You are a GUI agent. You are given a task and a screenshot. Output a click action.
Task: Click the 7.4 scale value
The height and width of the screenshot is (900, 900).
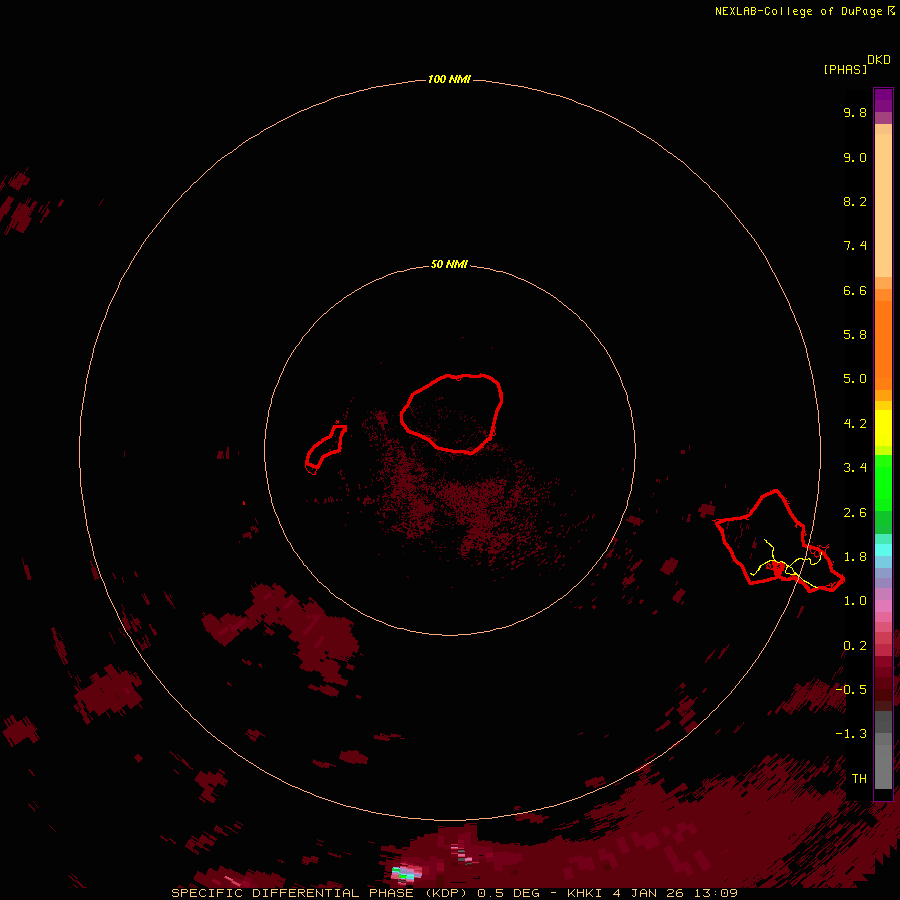855,246
